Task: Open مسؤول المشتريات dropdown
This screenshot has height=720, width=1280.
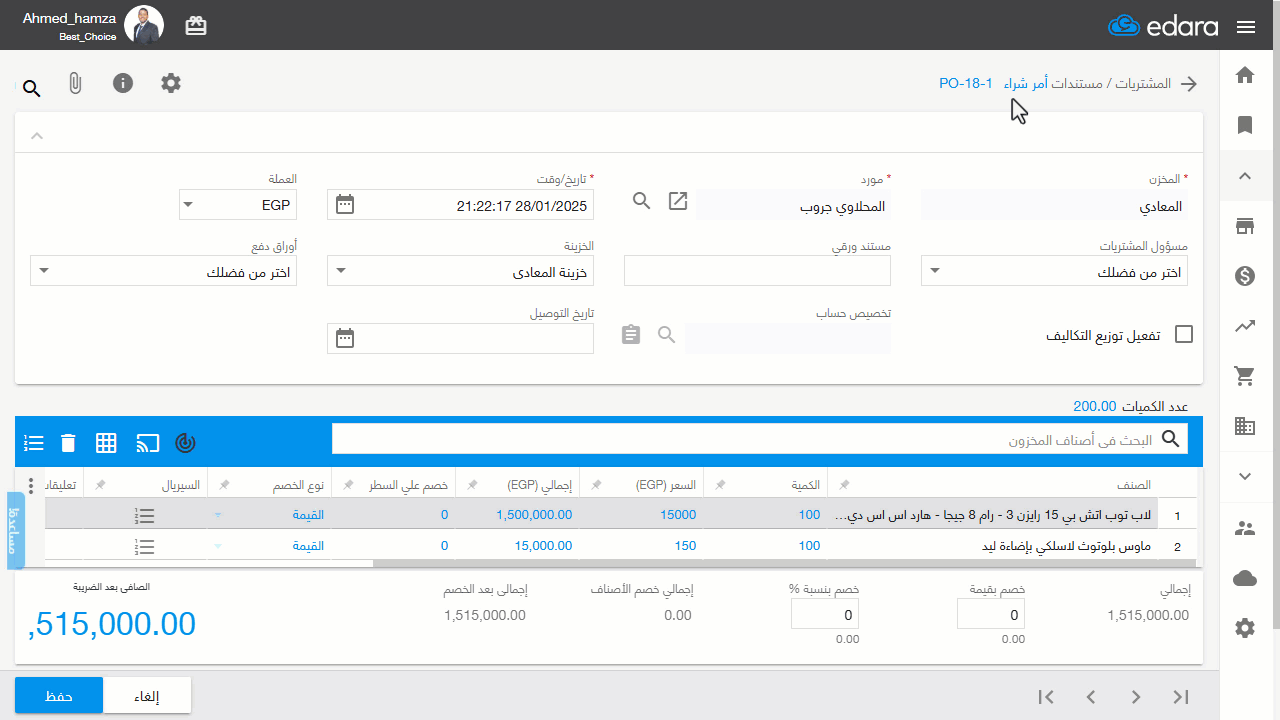Action: 1054,271
